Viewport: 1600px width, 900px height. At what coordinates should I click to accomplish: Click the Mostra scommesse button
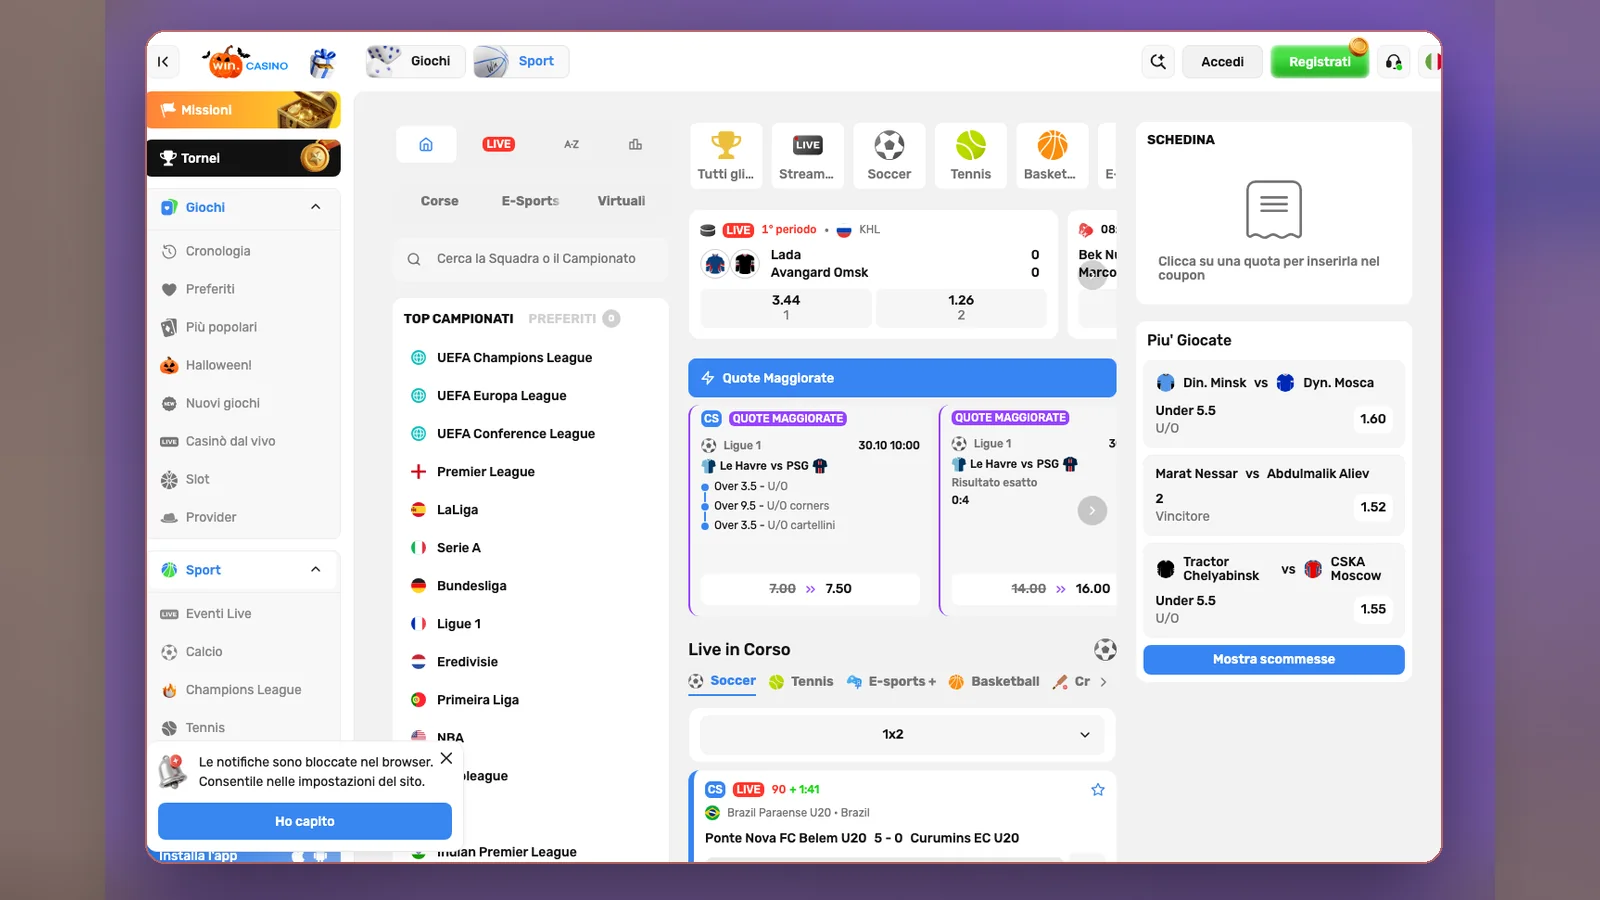(1273, 660)
